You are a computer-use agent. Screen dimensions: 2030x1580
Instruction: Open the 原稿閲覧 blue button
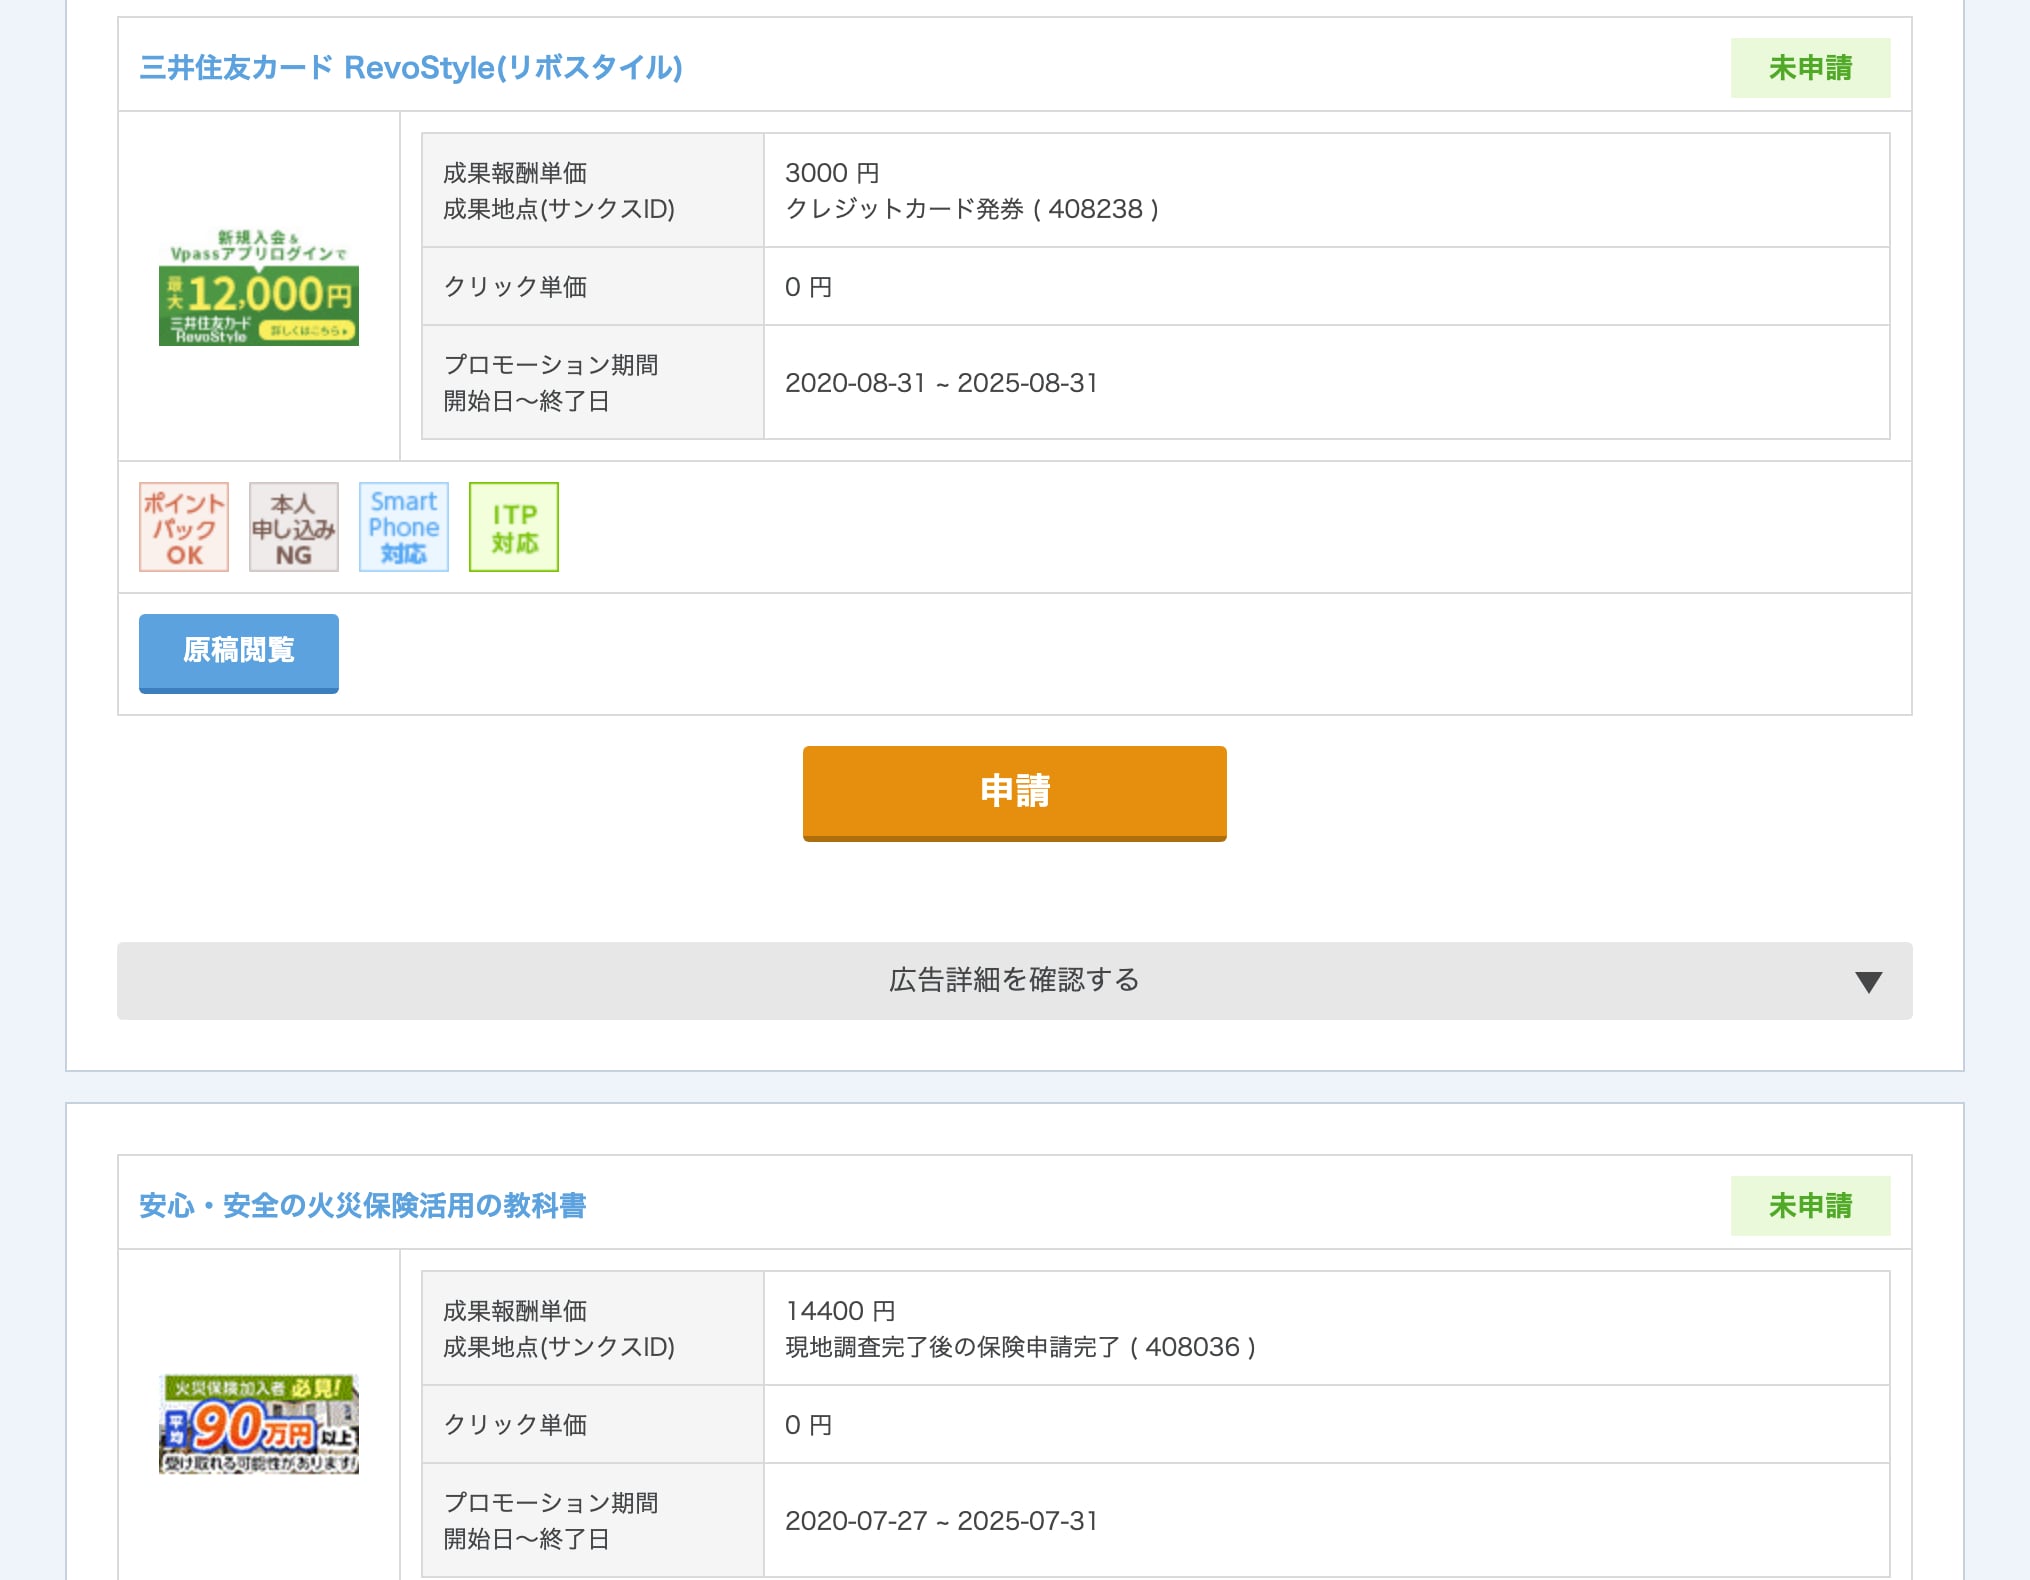click(x=239, y=651)
